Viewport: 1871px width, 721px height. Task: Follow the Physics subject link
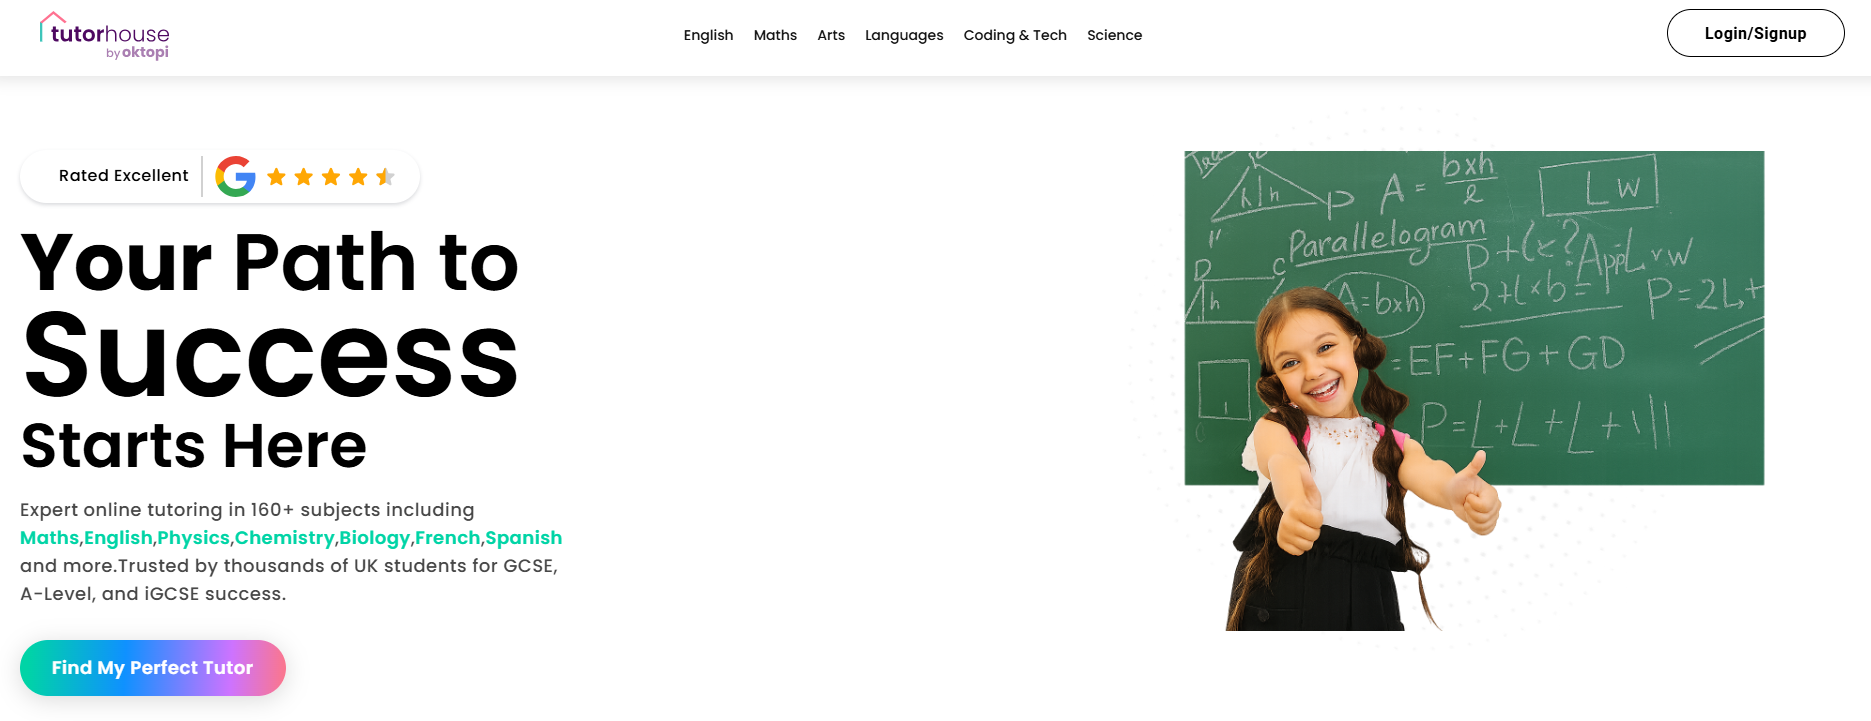pyautogui.click(x=193, y=538)
